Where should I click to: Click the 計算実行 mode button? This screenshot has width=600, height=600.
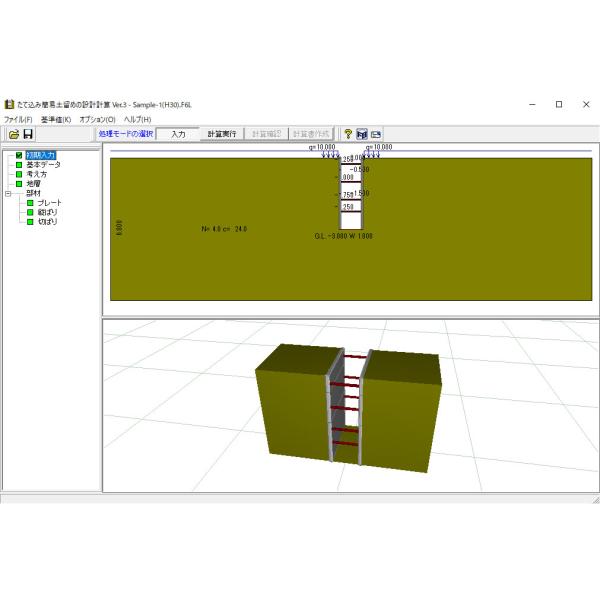click(222, 134)
